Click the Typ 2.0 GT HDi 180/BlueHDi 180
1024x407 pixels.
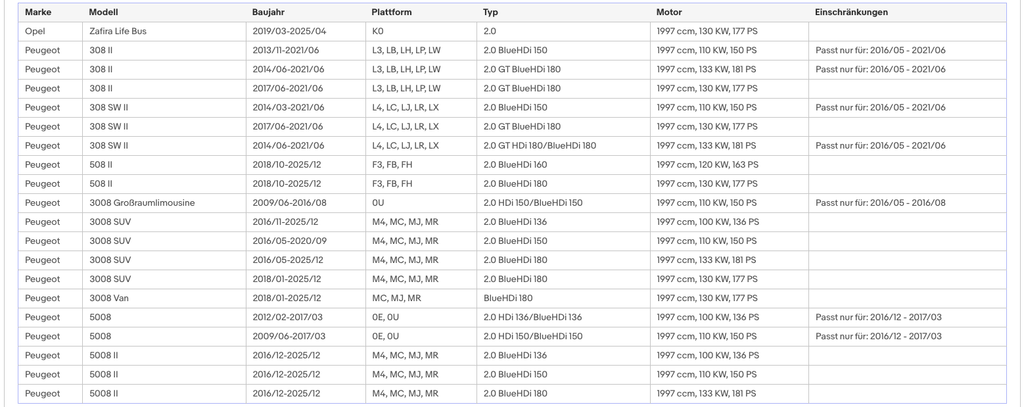[x=563, y=146]
